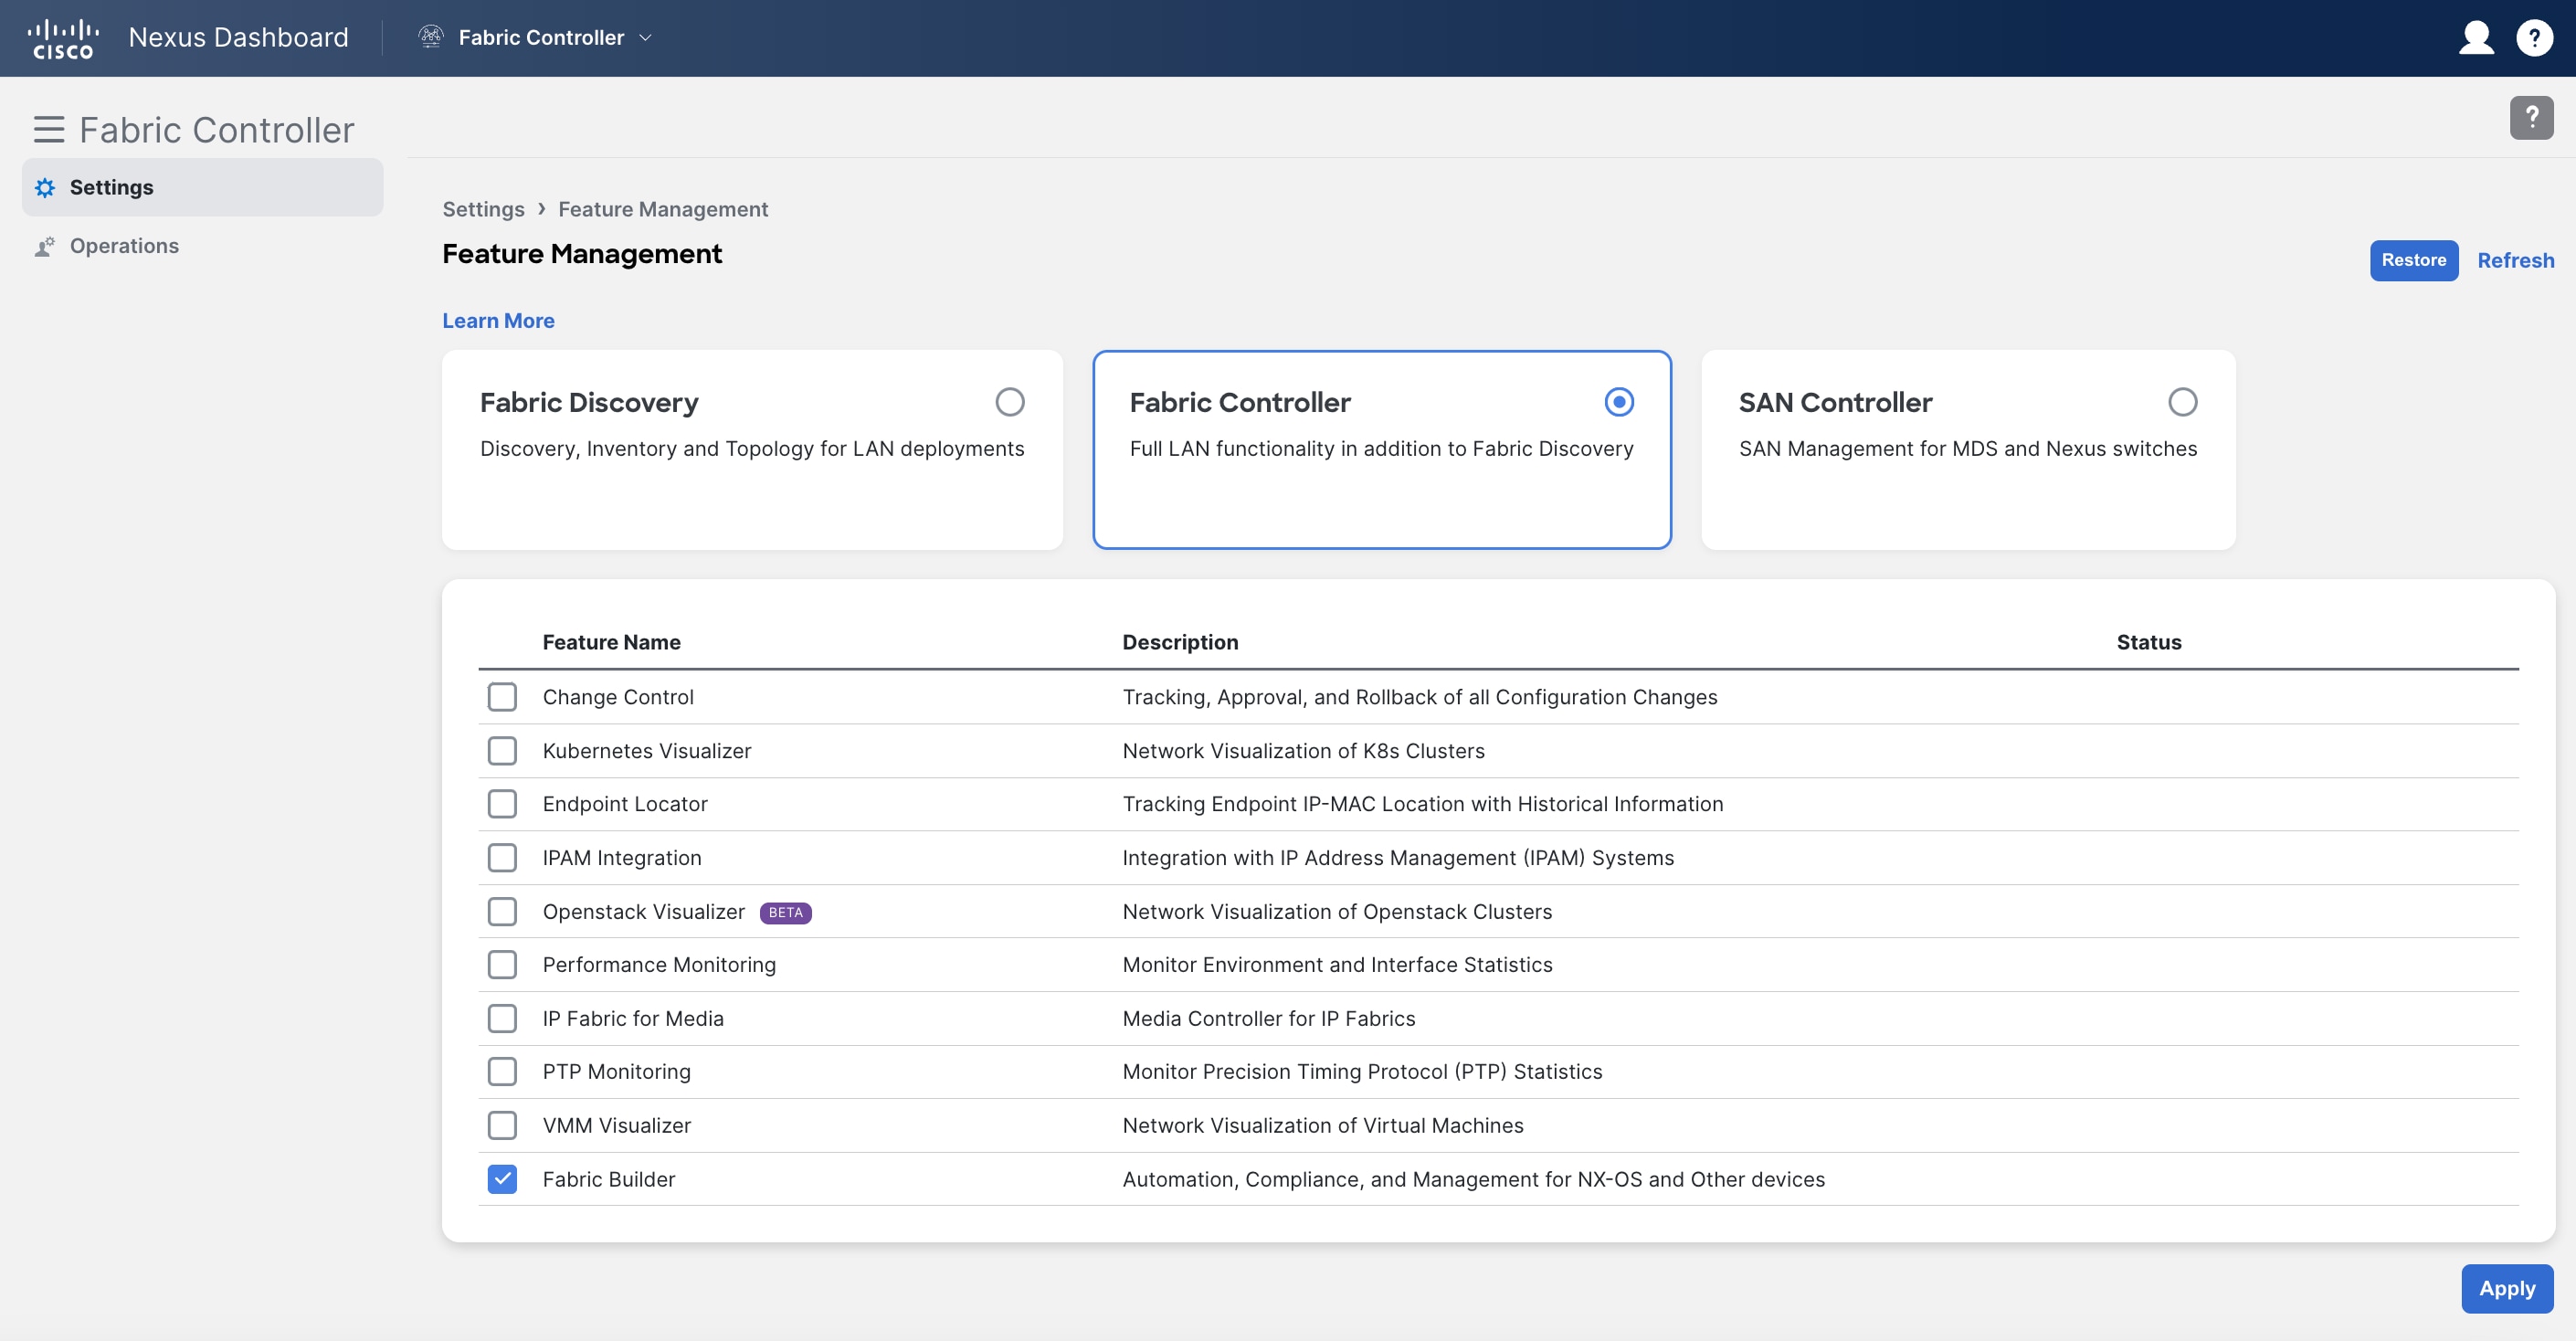The height and width of the screenshot is (1341, 2576).
Task: Click the Status column header
Action: pos(2148,643)
